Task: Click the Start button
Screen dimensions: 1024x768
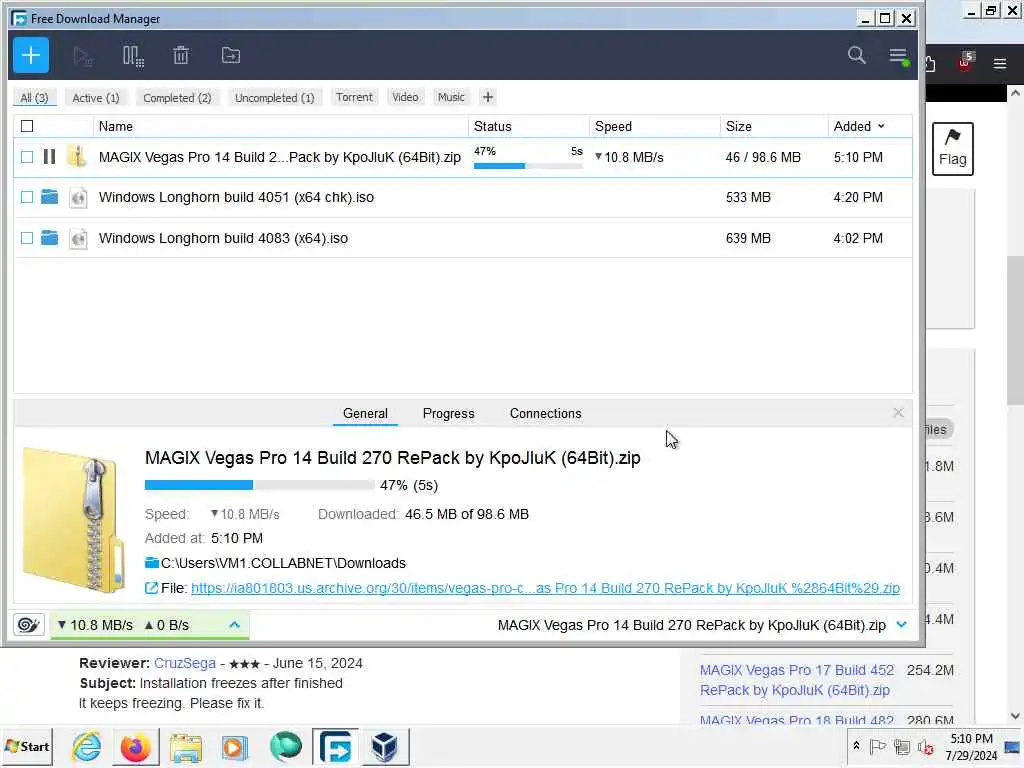Action: click(27, 746)
